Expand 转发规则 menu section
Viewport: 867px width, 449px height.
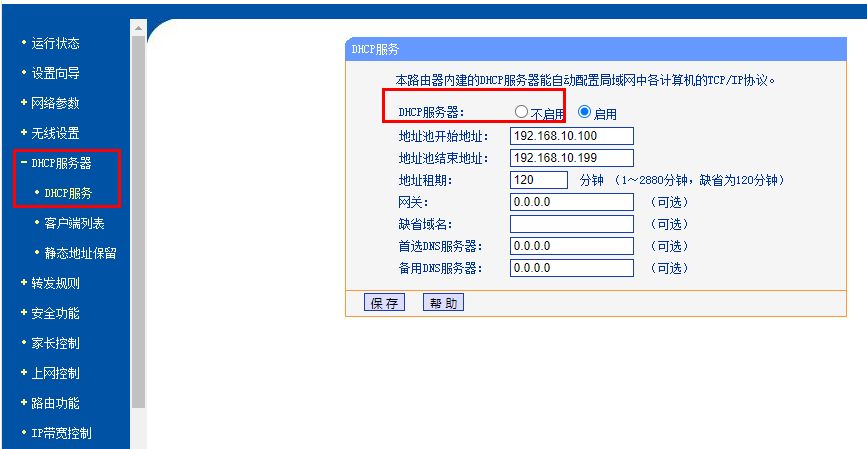55,283
